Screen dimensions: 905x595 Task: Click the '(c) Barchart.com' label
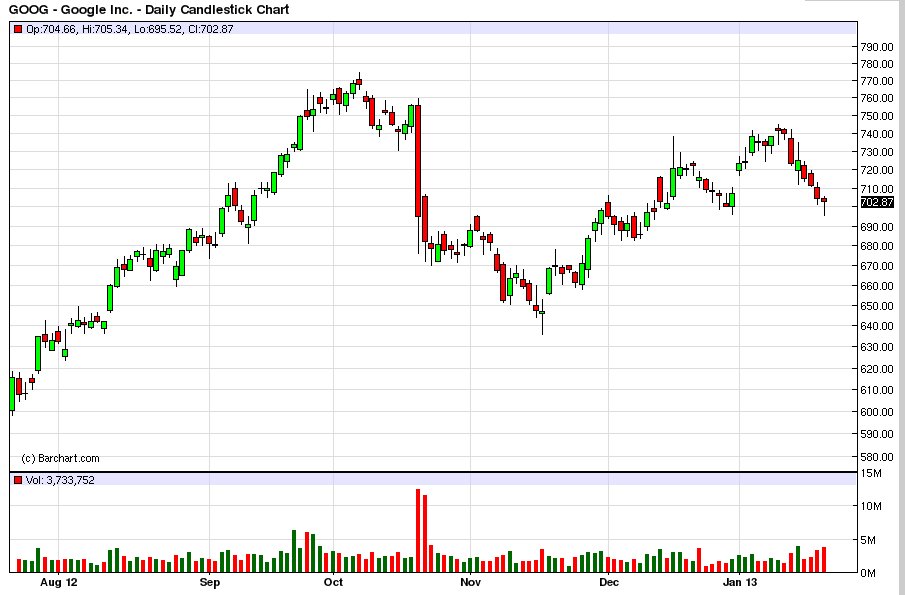click(x=60, y=458)
